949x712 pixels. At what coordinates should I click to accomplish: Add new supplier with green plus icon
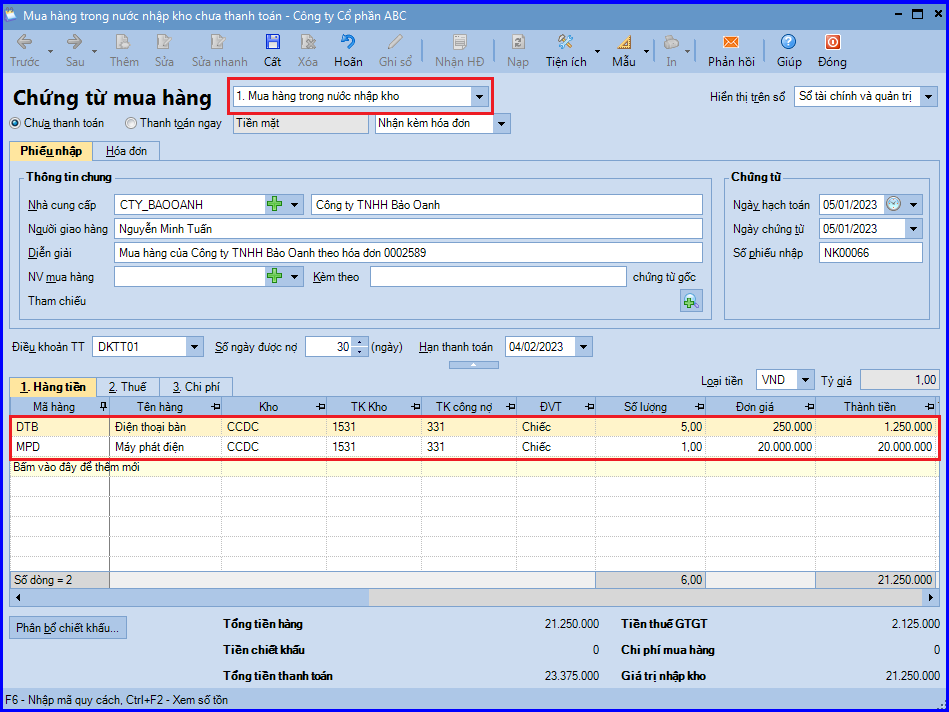pos(275,205)
